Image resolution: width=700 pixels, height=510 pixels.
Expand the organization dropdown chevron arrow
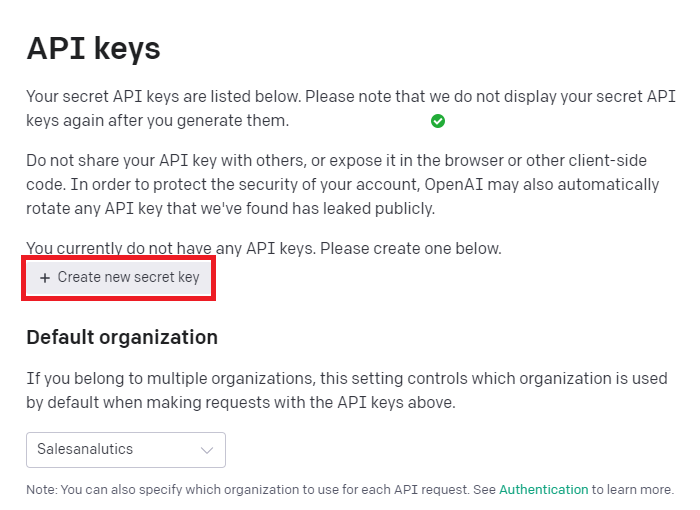207,451
